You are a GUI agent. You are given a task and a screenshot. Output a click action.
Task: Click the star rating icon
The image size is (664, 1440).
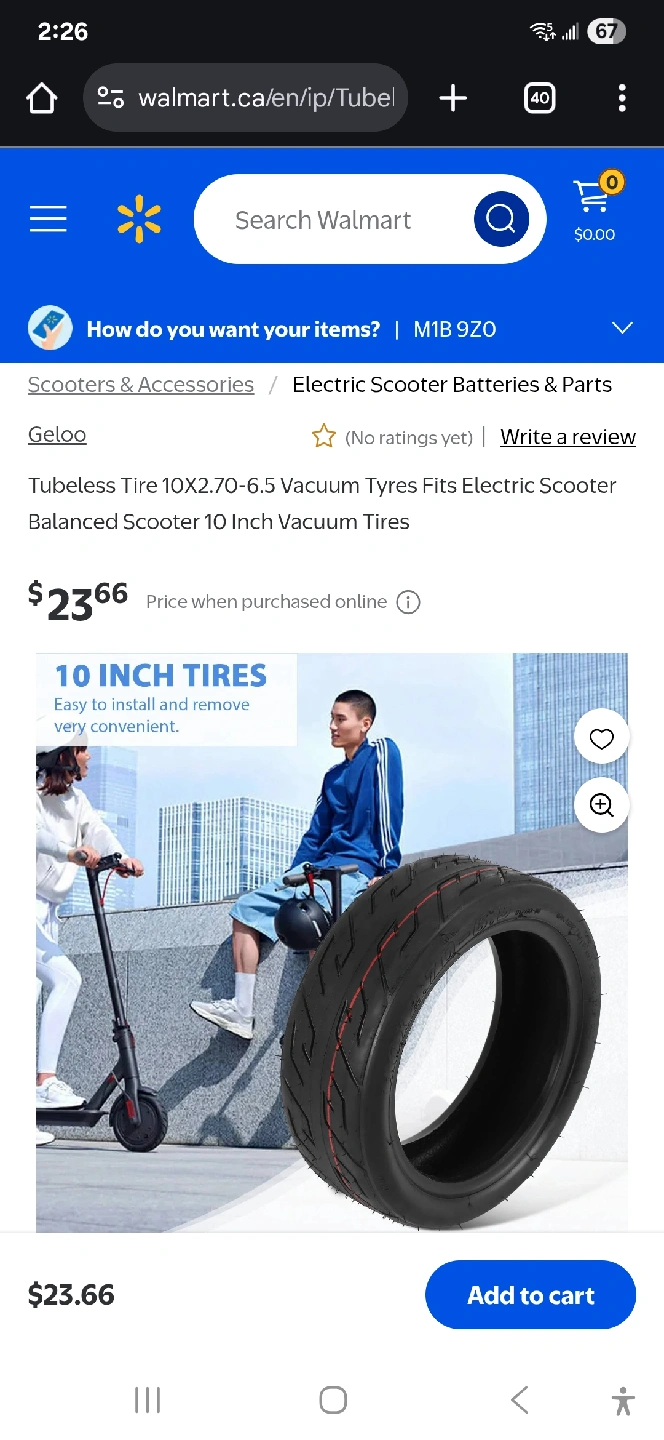tap(323, 437)
